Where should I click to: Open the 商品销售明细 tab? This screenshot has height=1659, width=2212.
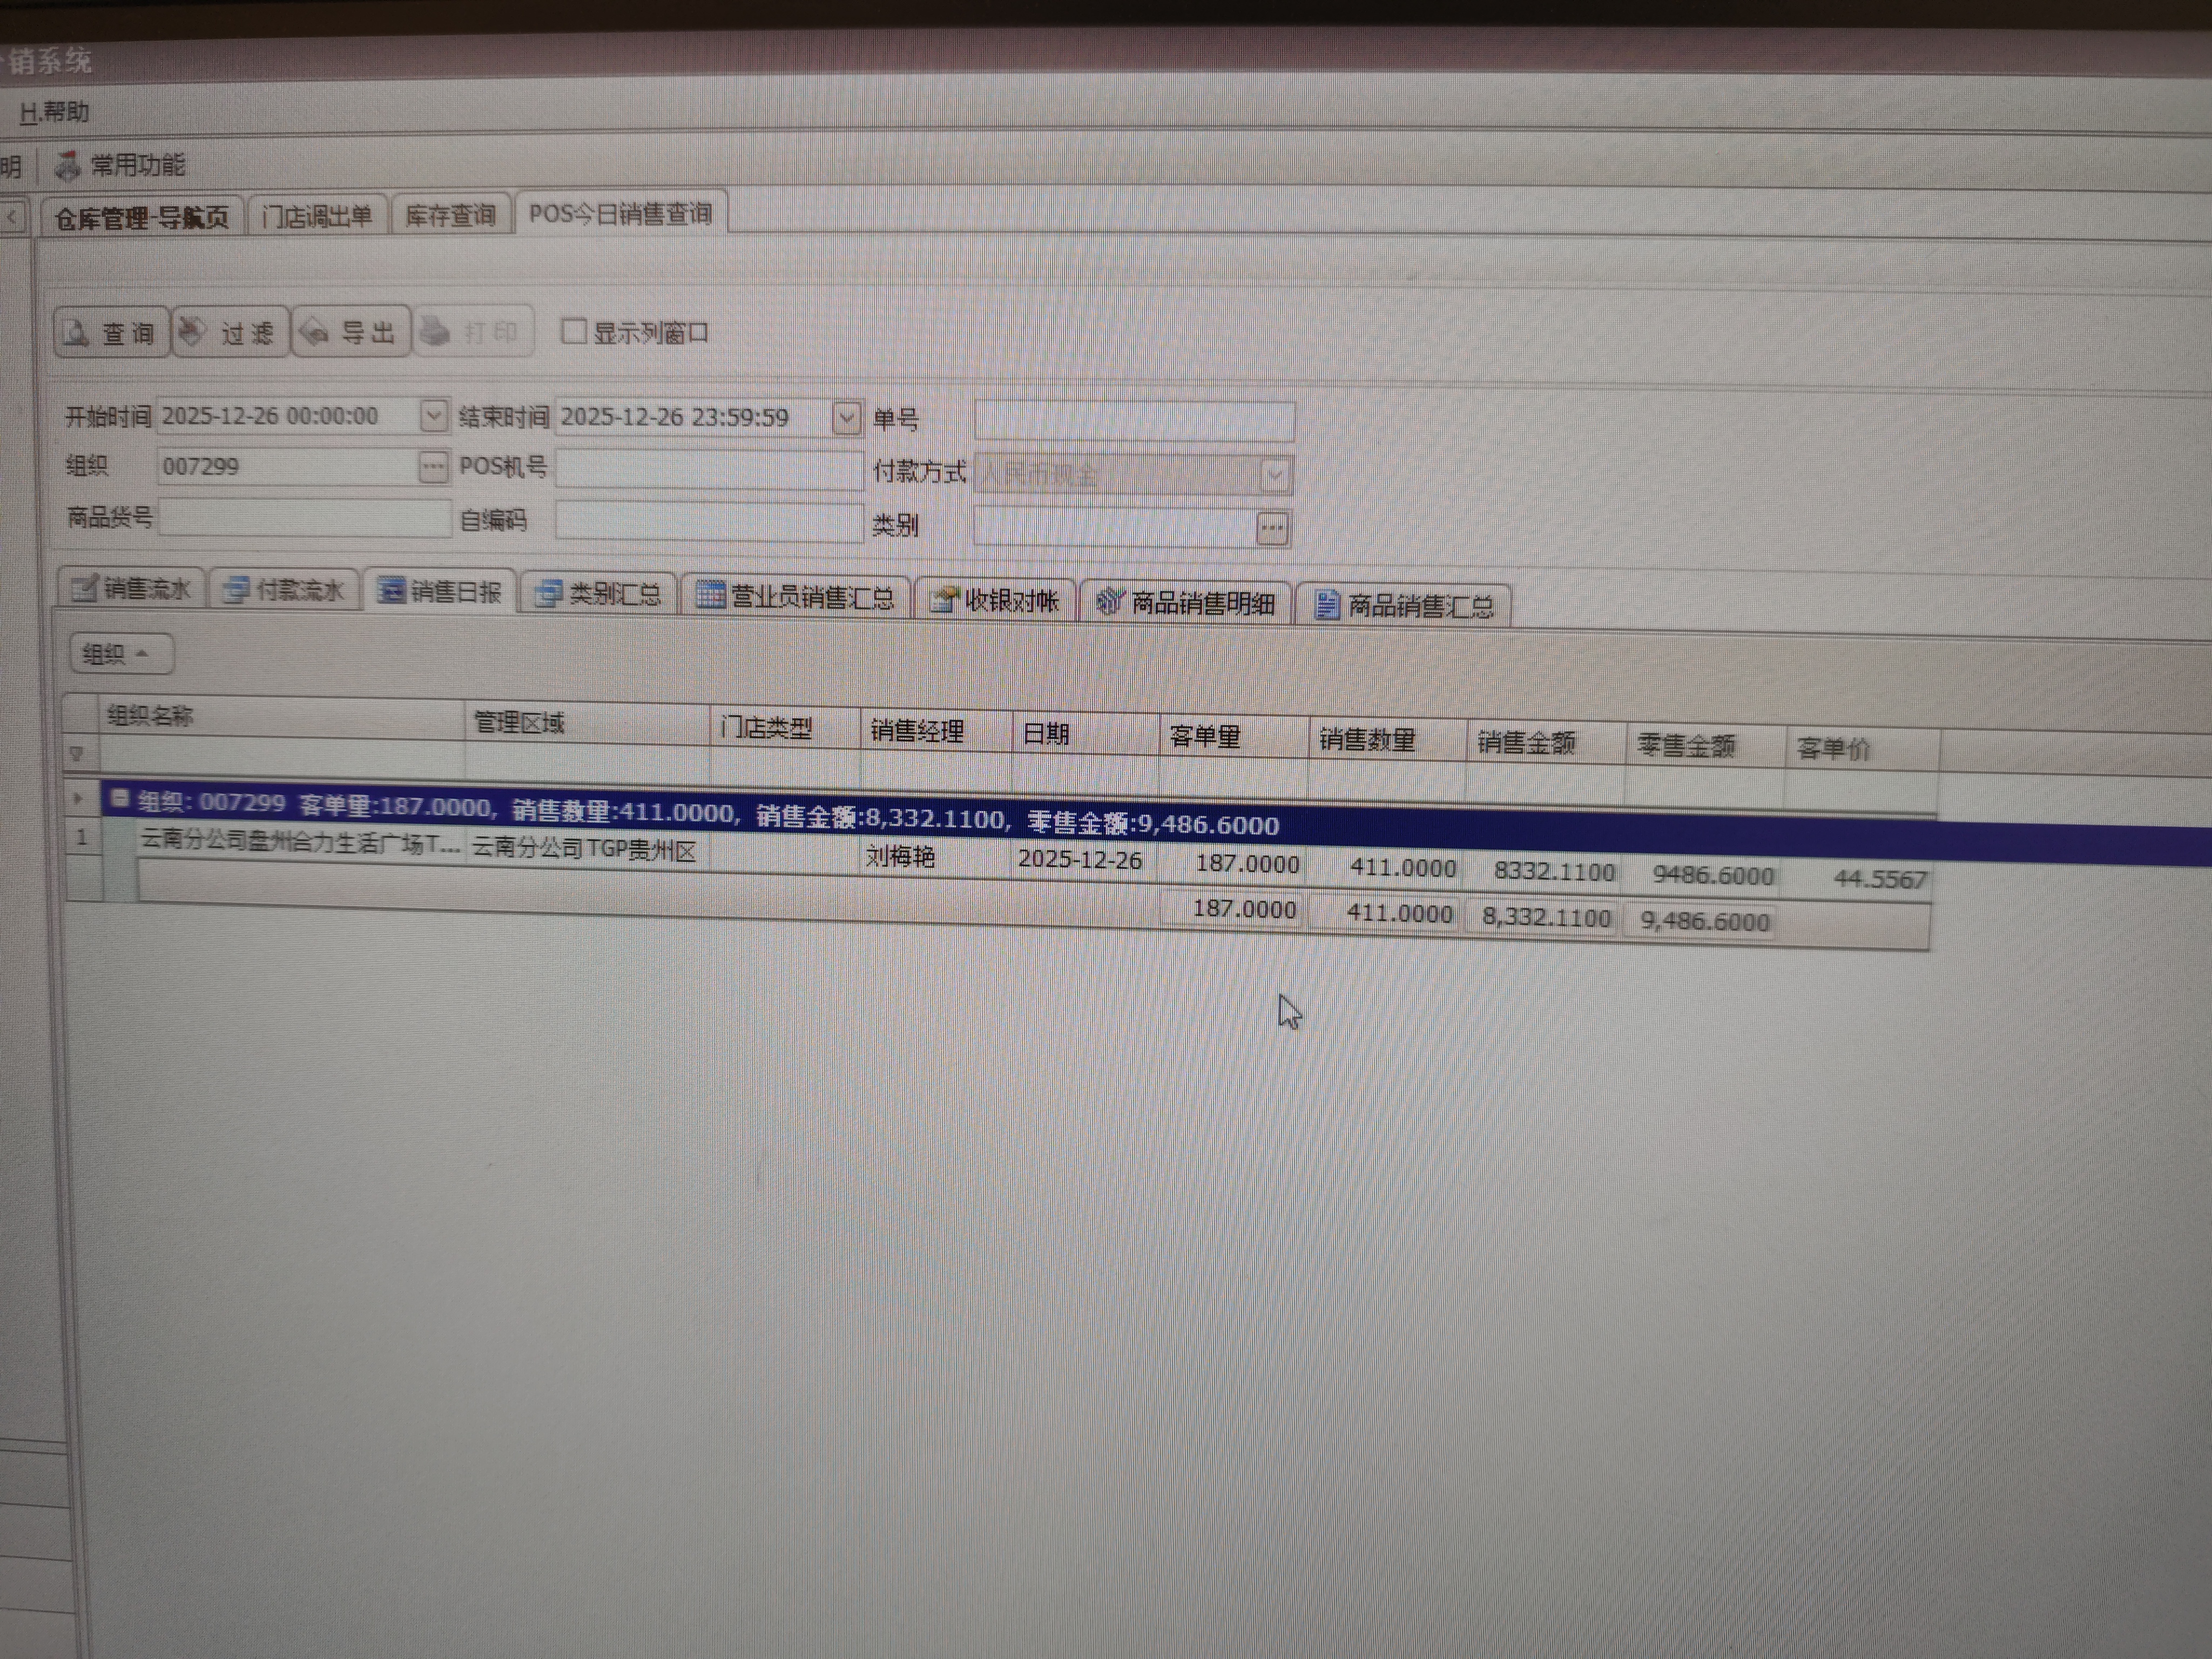coord(1186,603)
